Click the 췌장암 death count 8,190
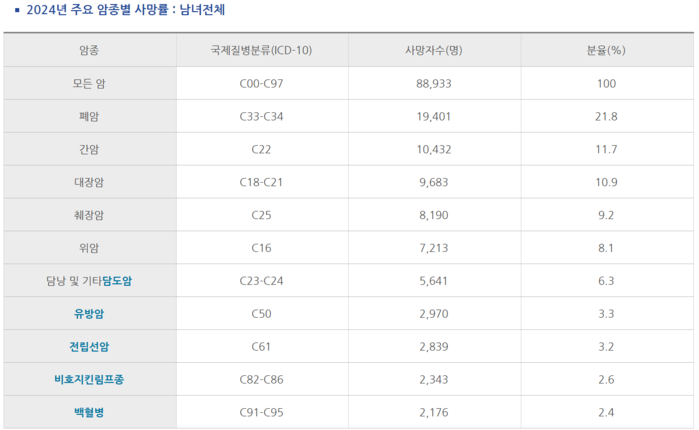The image size is (699, 430). tap(434, 215)
